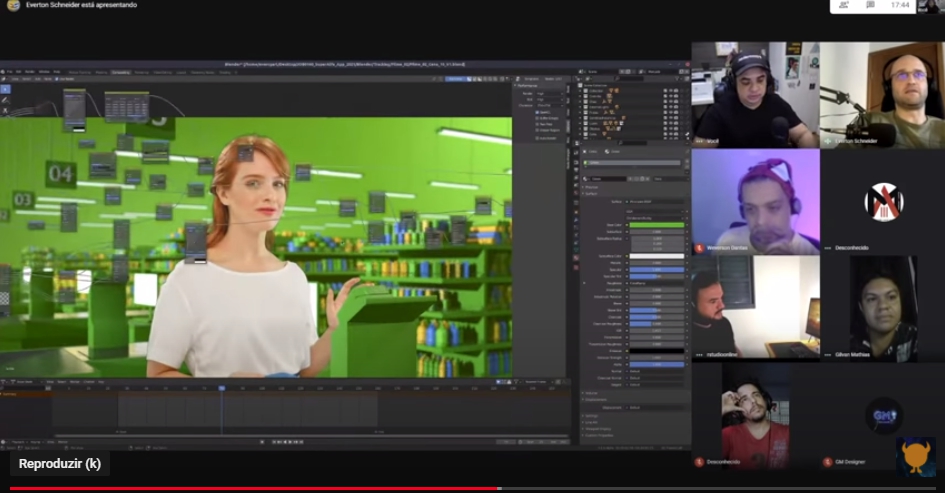Click the material name field in properties

pos(609,179)
